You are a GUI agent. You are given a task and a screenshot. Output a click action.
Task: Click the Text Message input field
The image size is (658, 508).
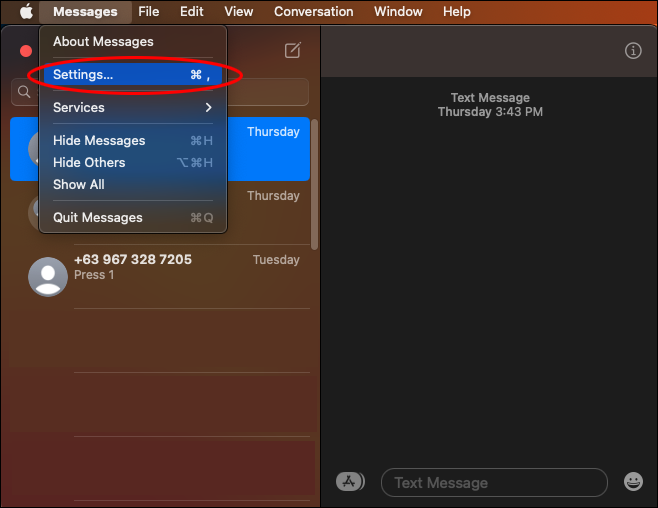tap(494, 482)
